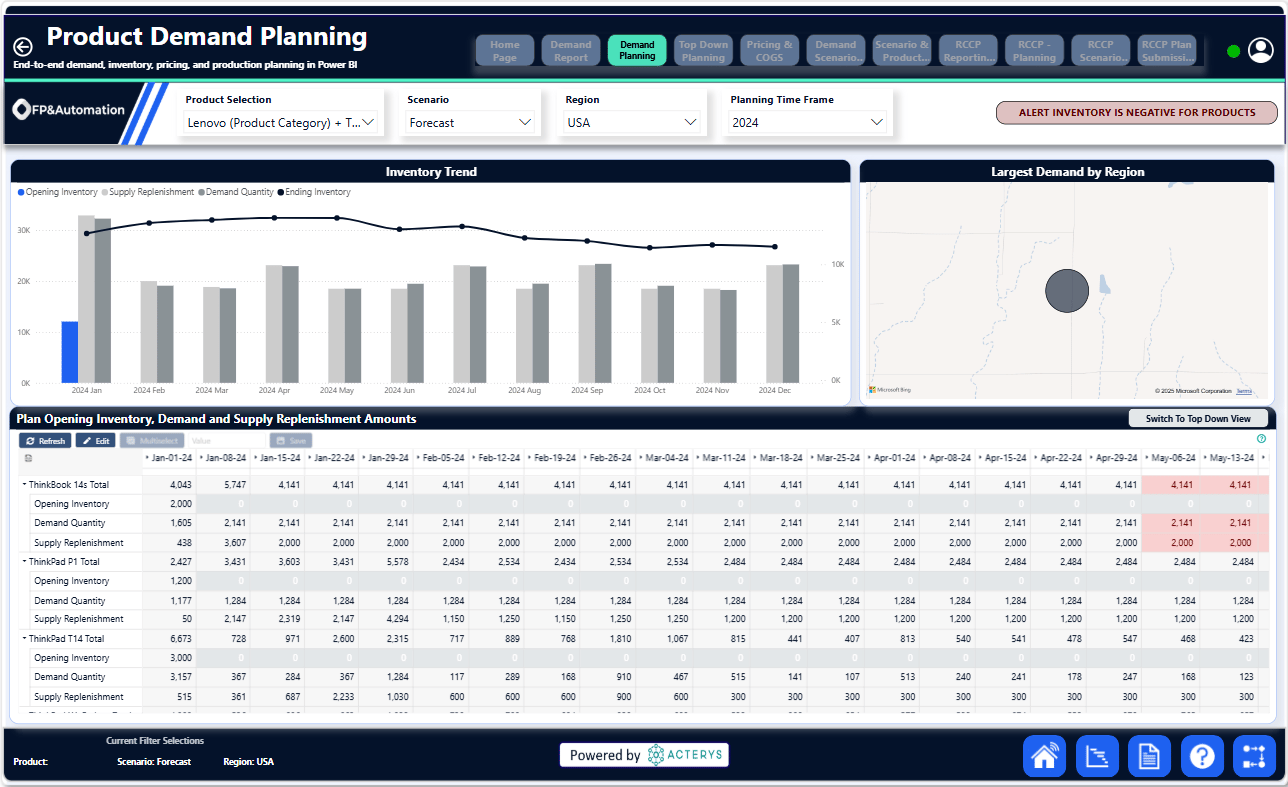Collapse the ThinkPad T14 Total row

[24, 638]
